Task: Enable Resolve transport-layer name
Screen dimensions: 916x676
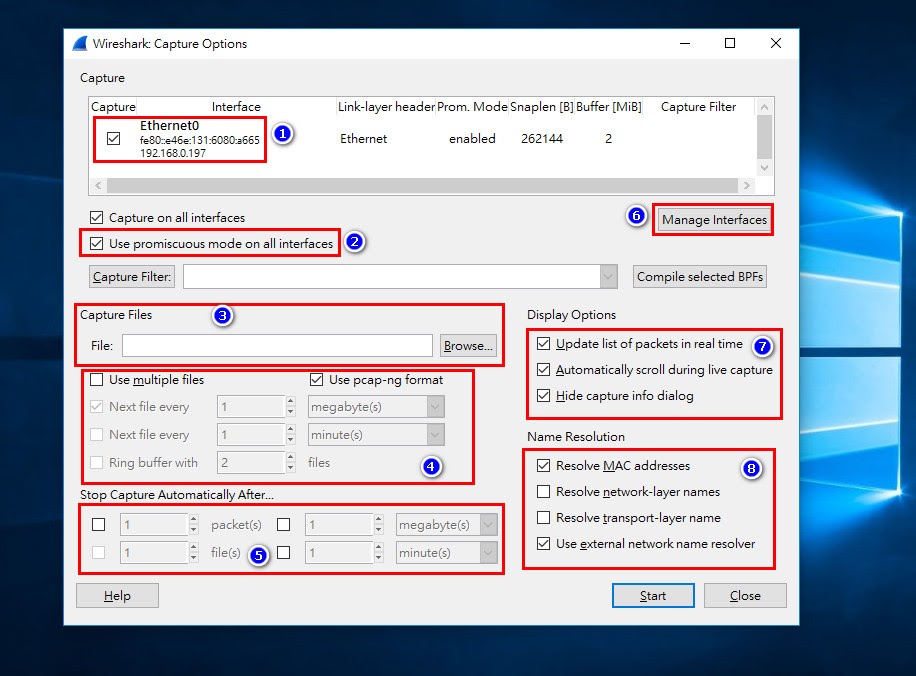Action: 543,518
